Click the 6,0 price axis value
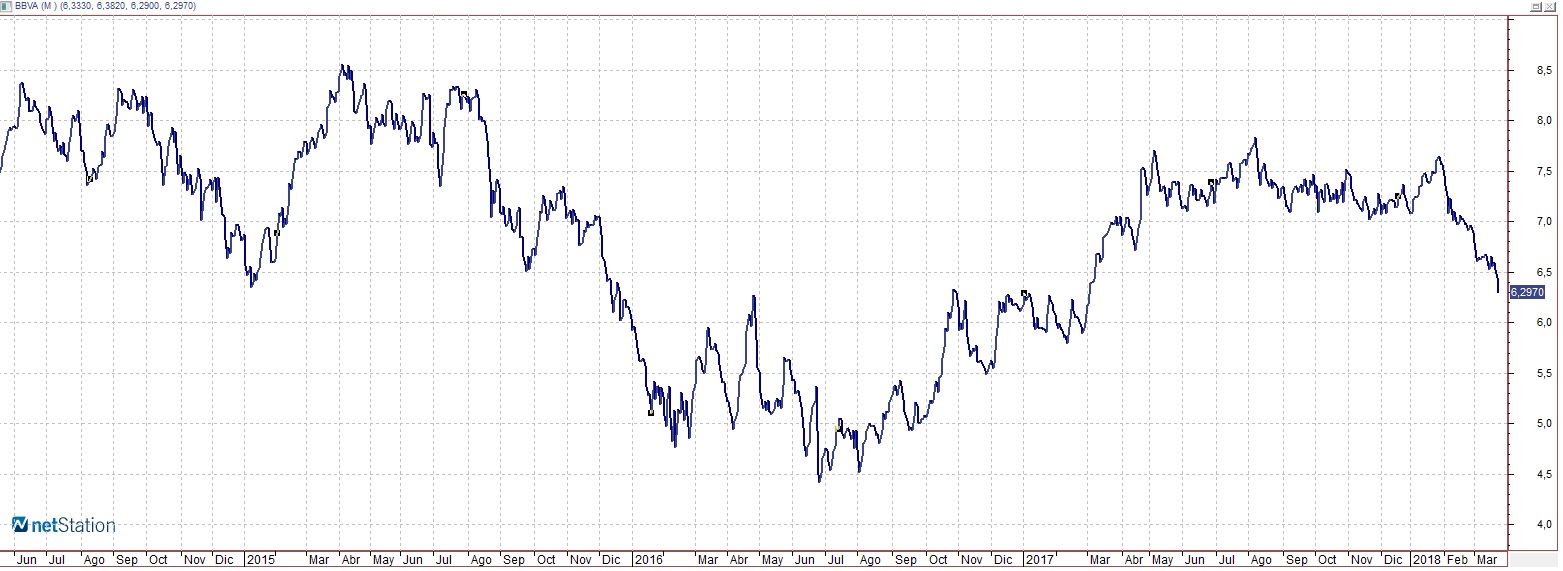The height and width of the screenshot is (571, 1563). point(1544,322)
